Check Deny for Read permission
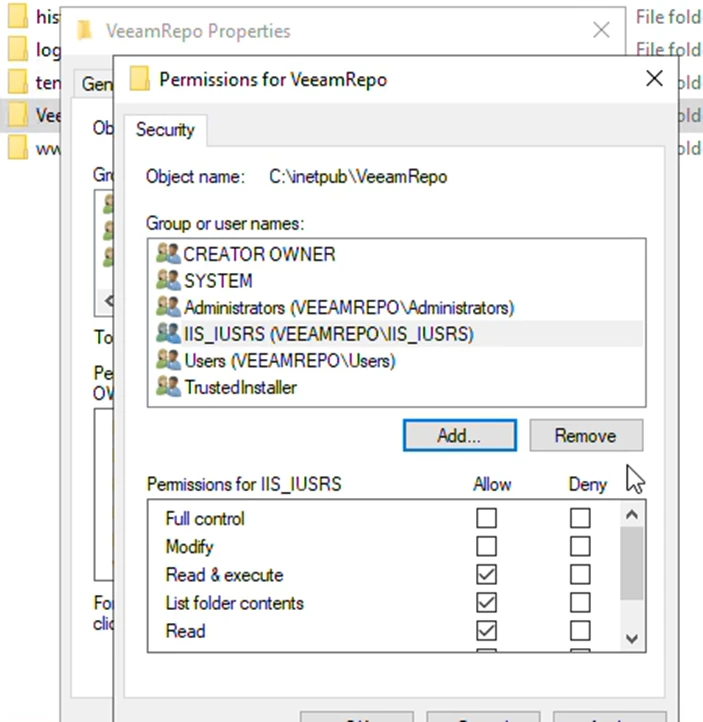Viewport: 703px width, 722px height. (x=580, y=631)
